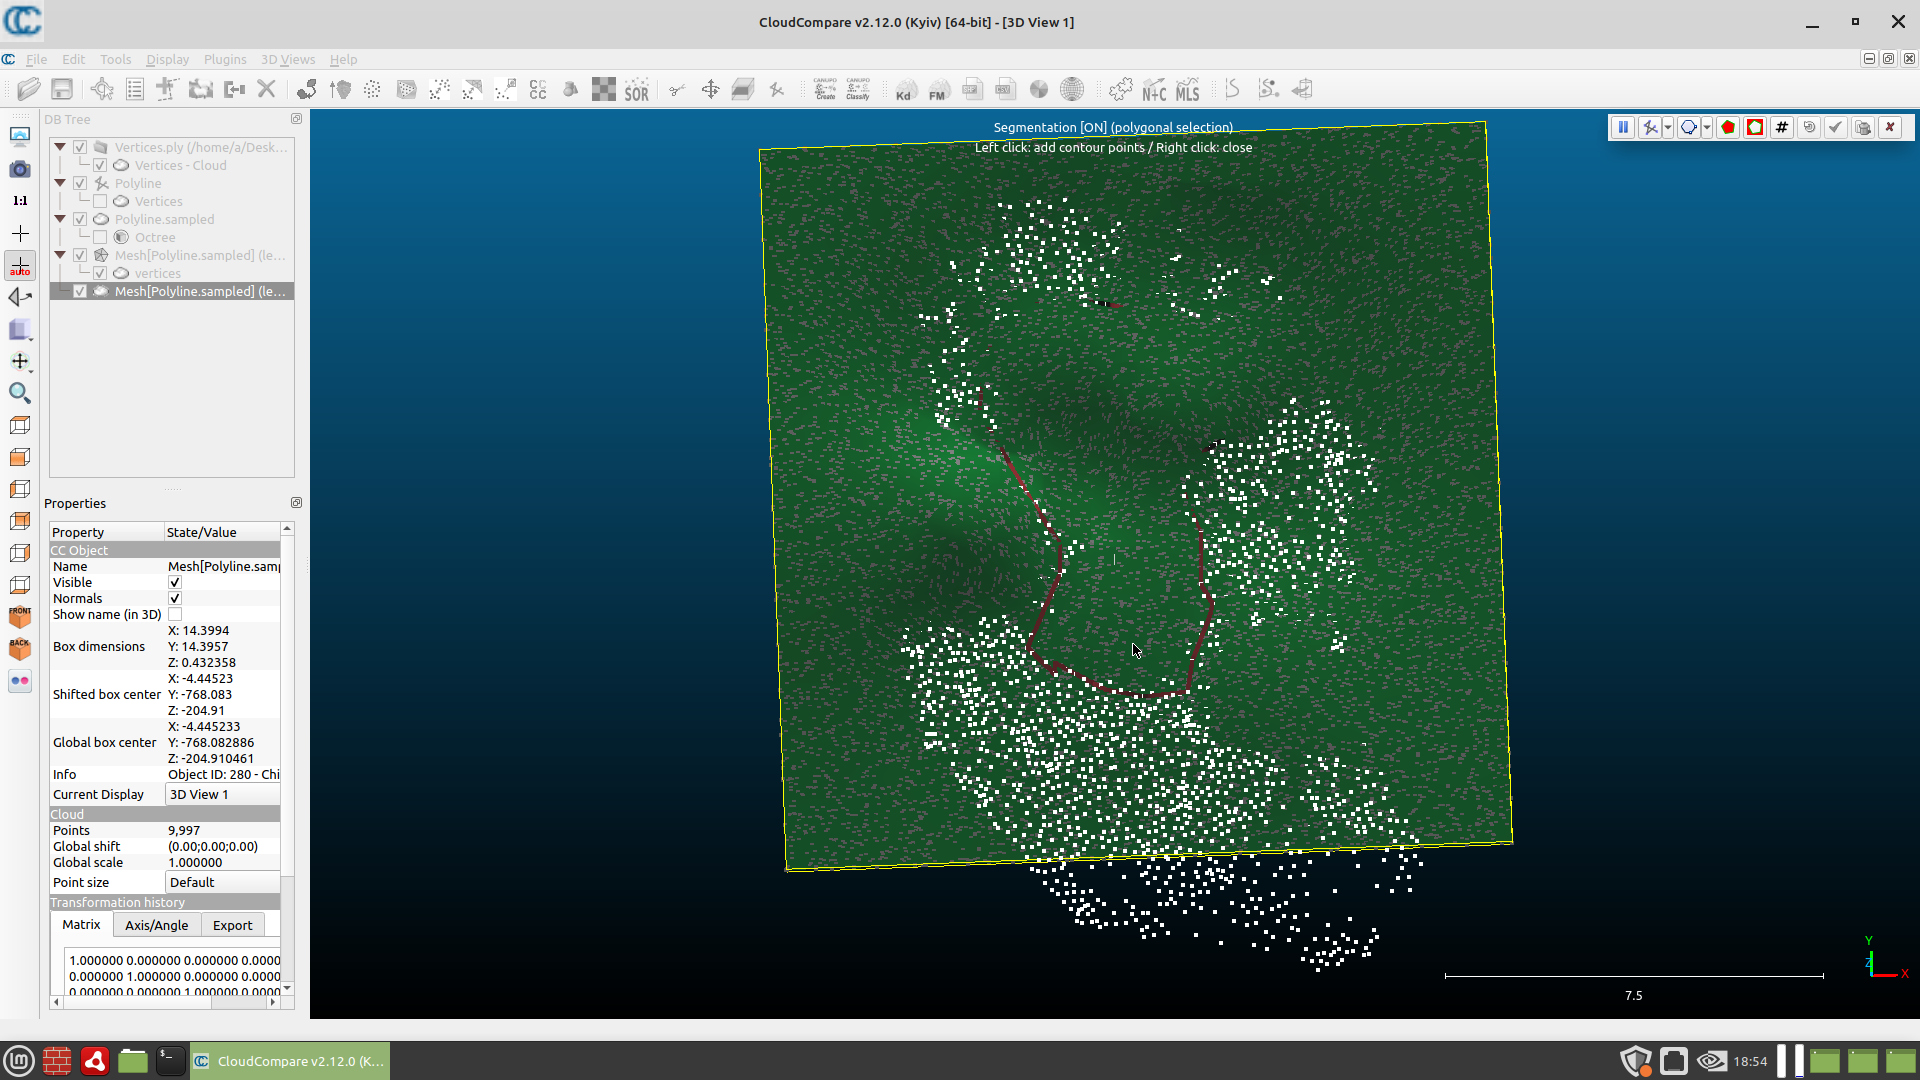The width and height of the screenshot is (1920, 1080).
Task: Click segment points outside polygon icon
Action: click(1755, 127)
